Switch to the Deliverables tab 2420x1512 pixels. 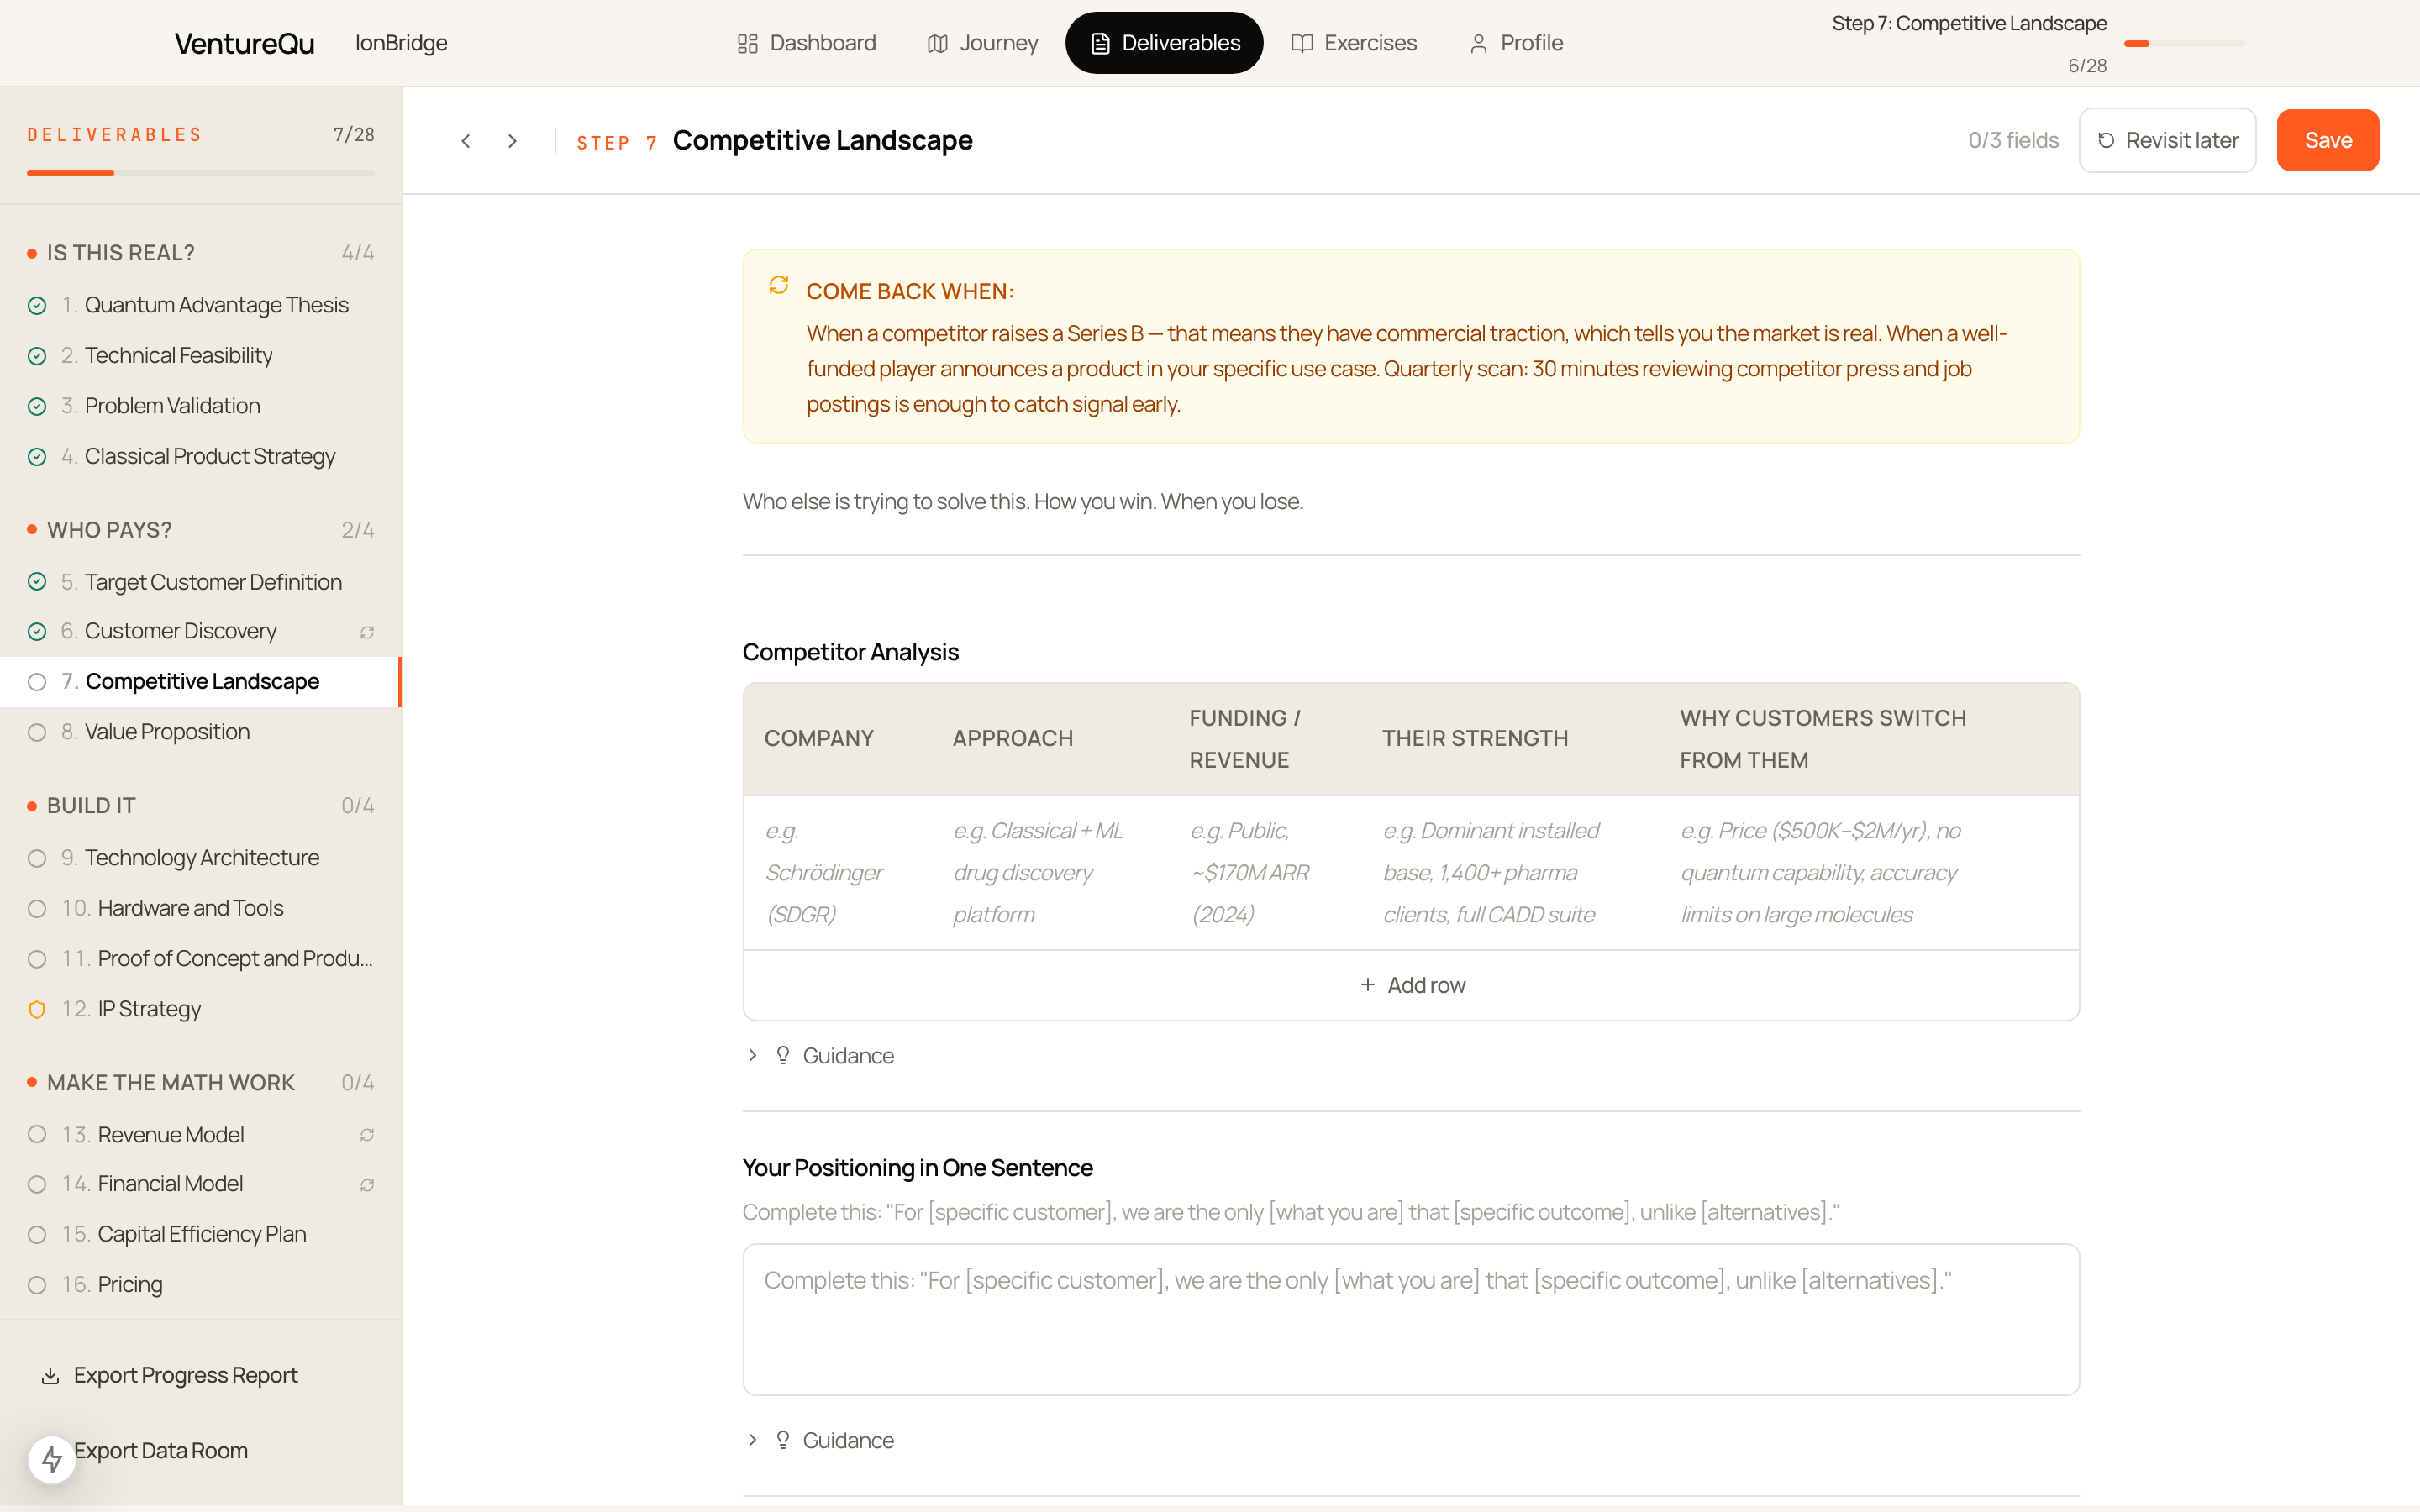coord(1163,42)
